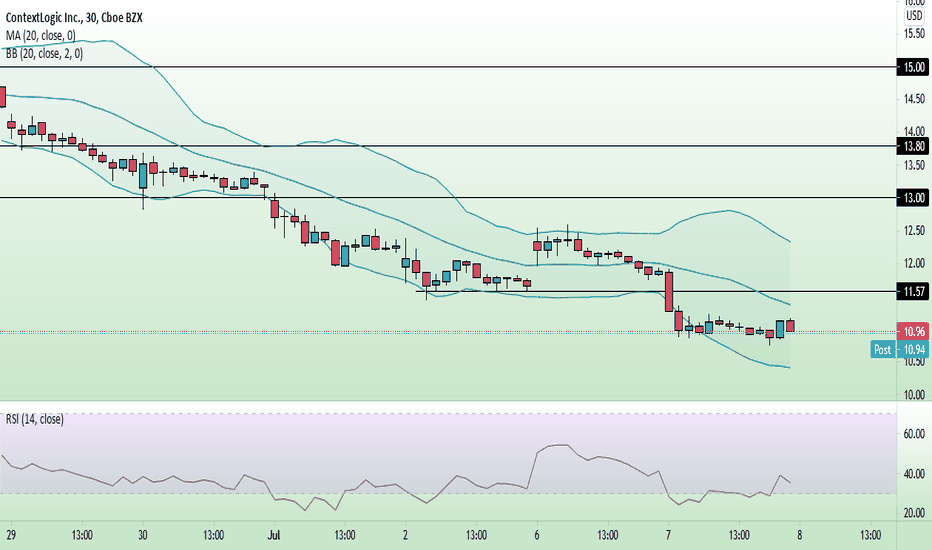Click the 13.80 horizontal line price label
The image size is (932, 550).
click(x=912, y=146)
